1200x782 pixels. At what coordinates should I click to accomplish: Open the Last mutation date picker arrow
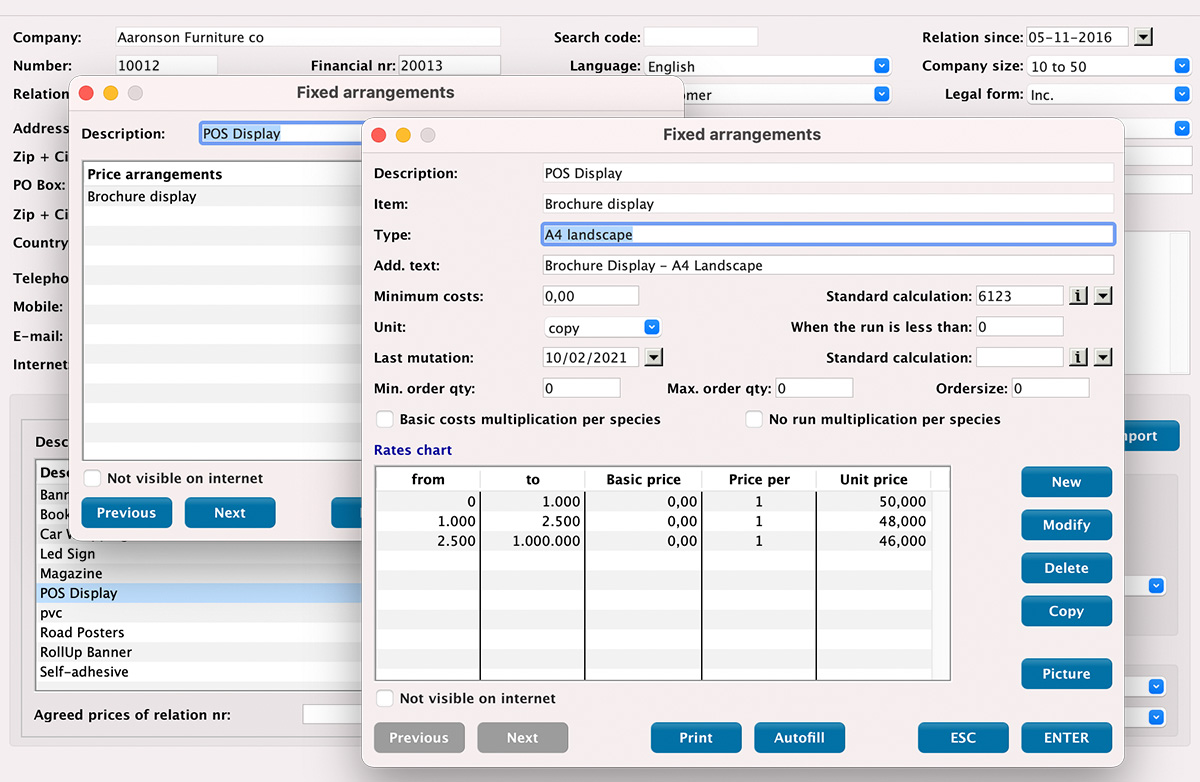(x=654, y=357)
